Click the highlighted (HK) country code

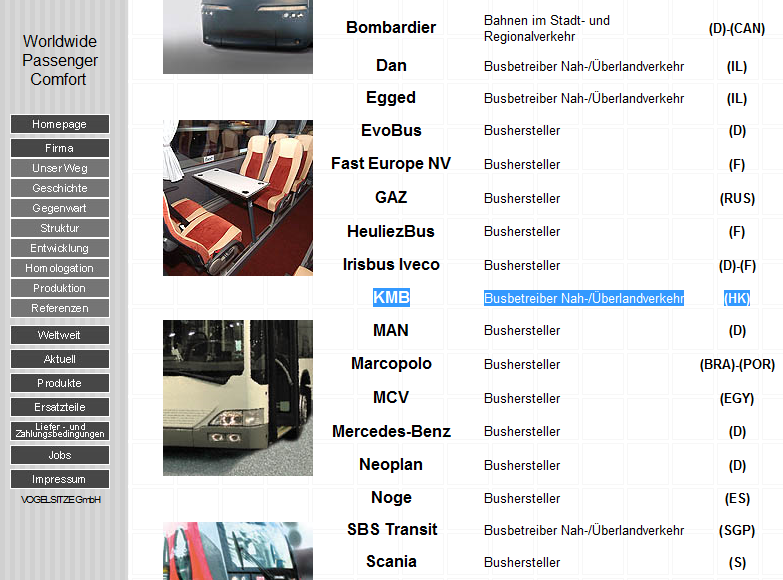tap(737, 298)
